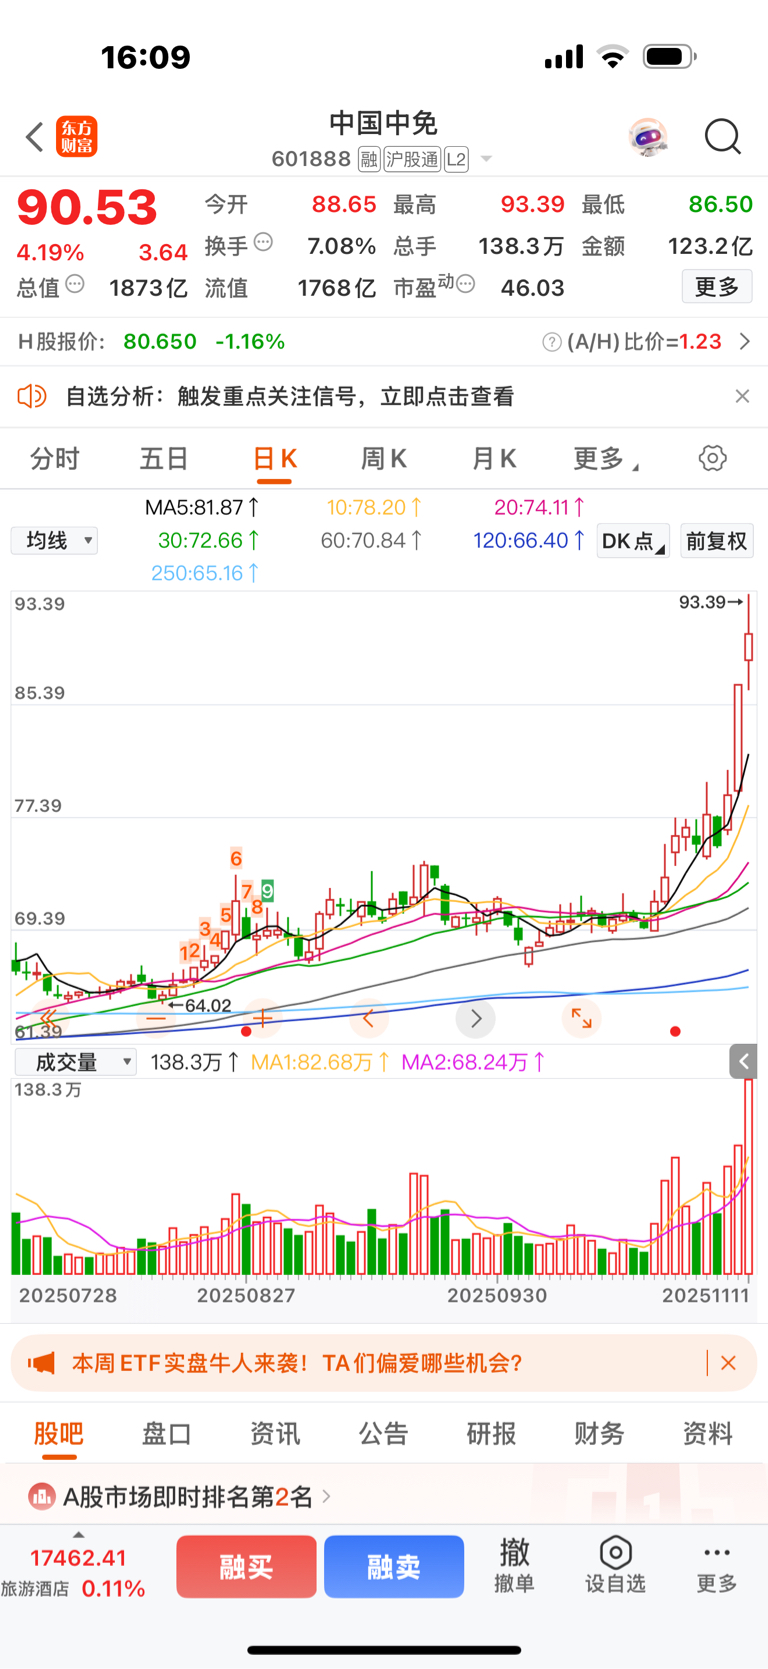Open ETF 实盘牛人 banner
The height and width of the screenshot is (1669, 768).
point(384,1363)
